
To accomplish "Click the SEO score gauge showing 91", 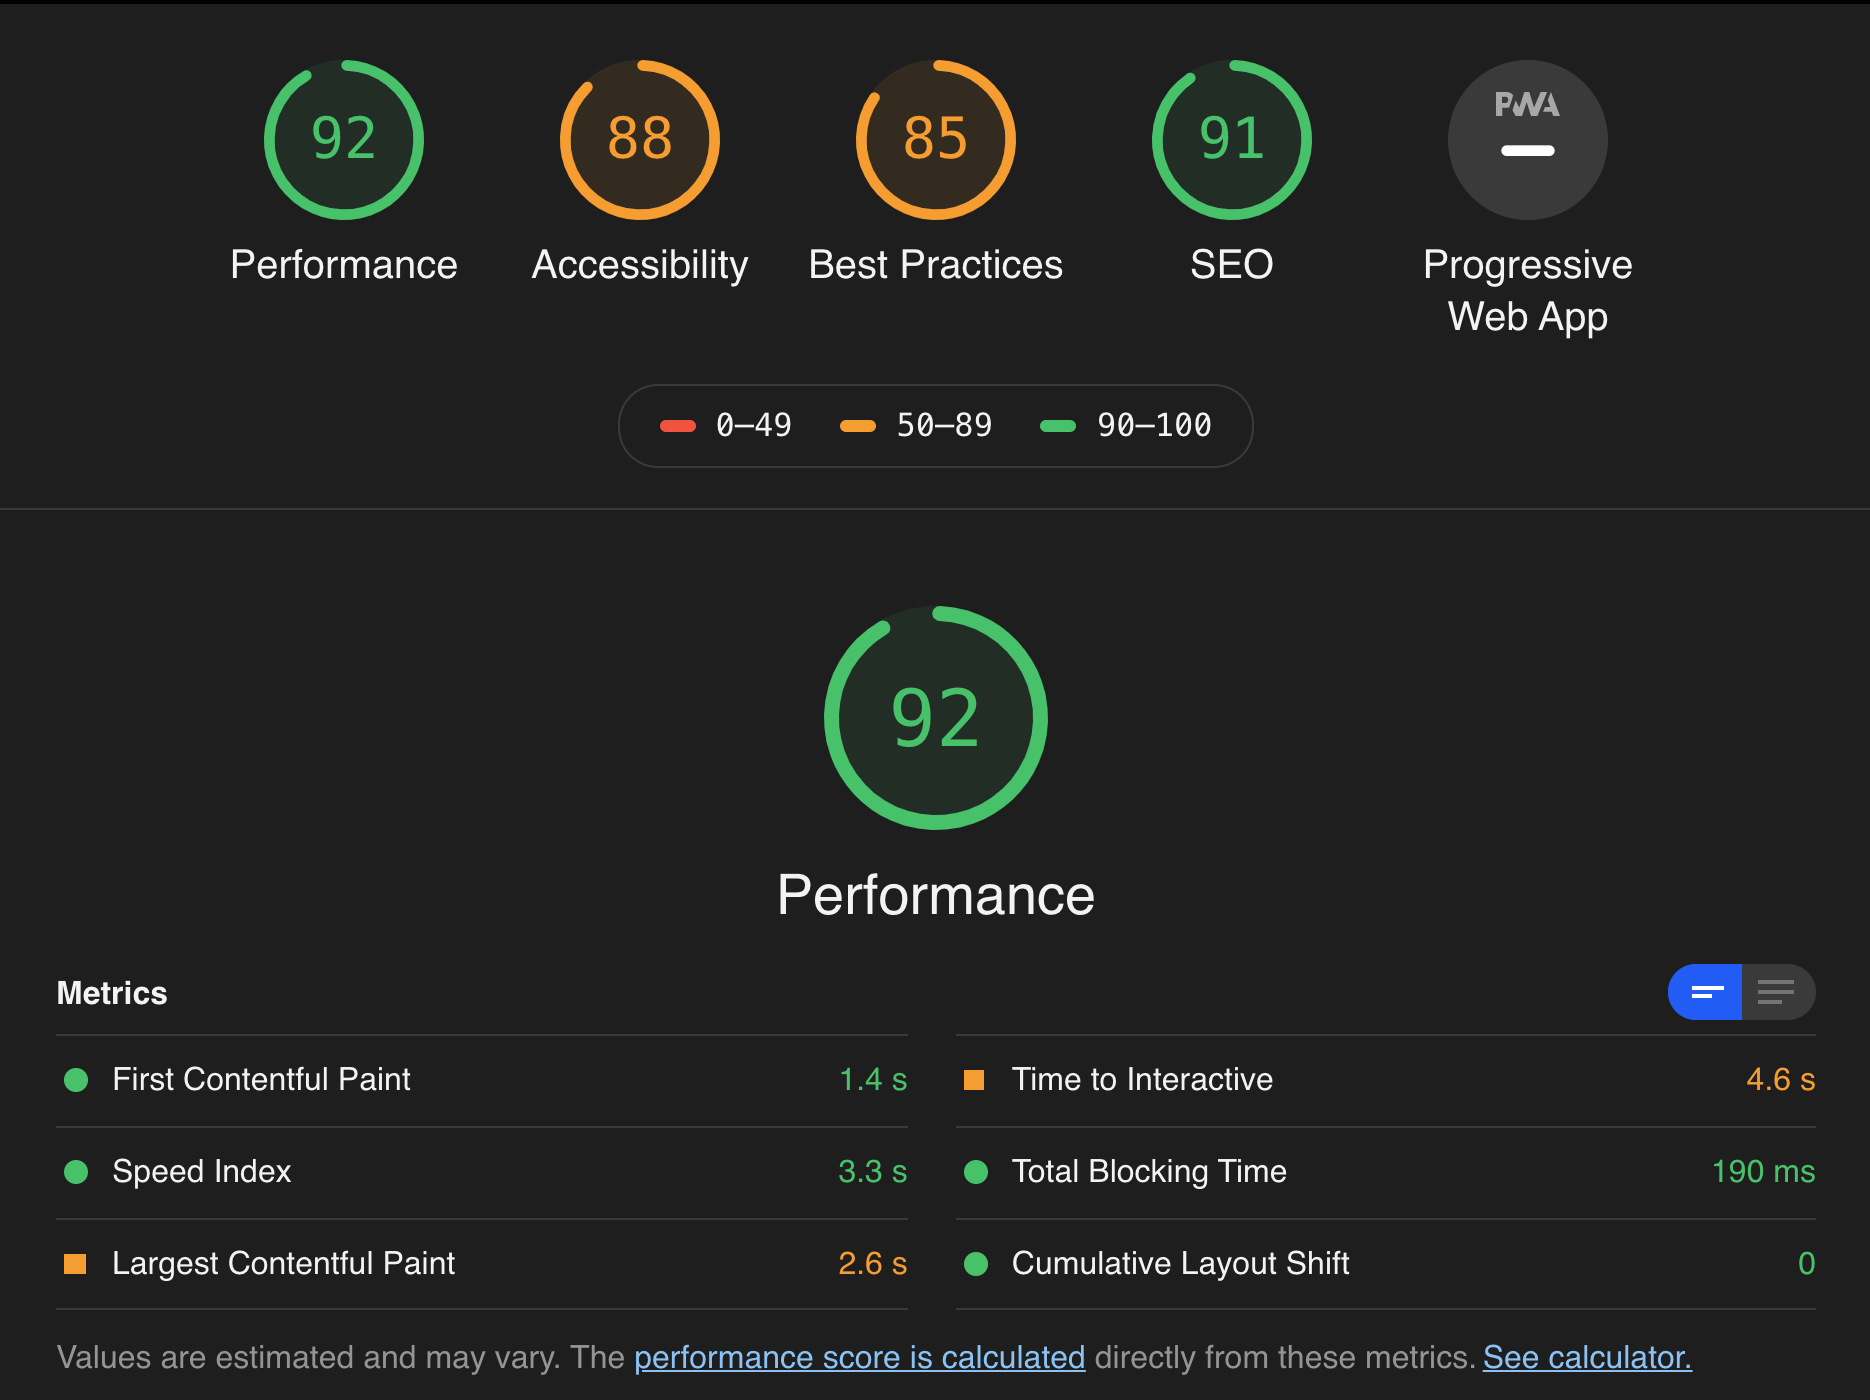I will point(1232,140).
